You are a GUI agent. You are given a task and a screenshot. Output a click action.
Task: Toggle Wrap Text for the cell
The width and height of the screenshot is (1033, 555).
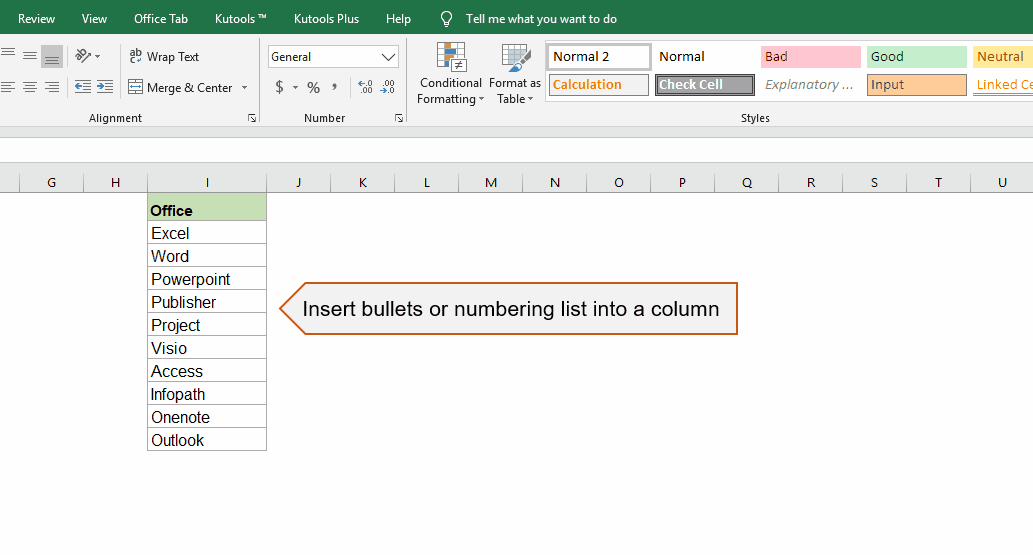click(164, 57)
